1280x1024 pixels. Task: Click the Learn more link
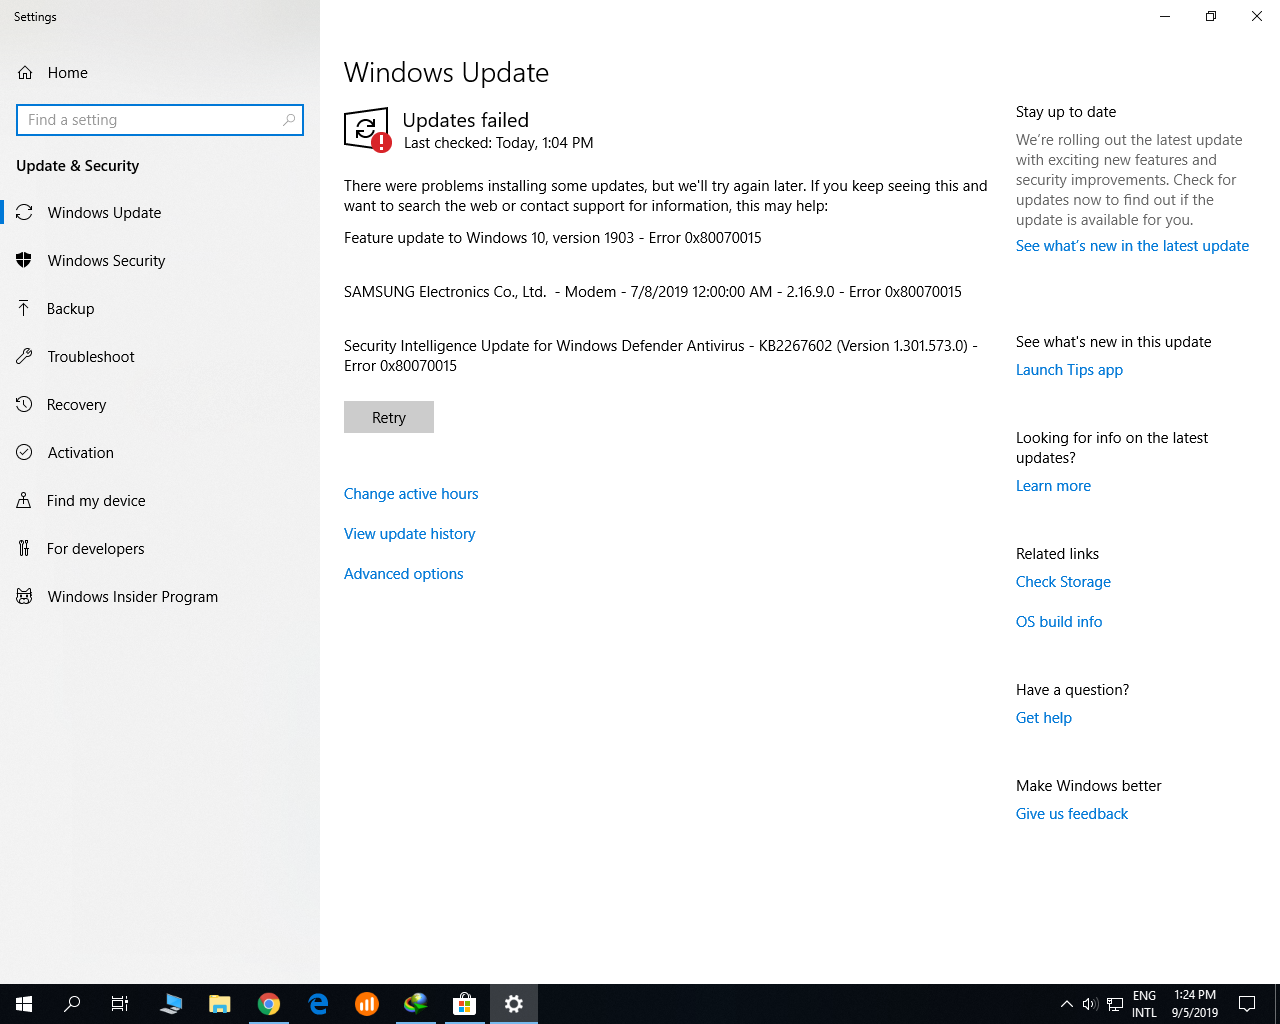click(1053, 486)
